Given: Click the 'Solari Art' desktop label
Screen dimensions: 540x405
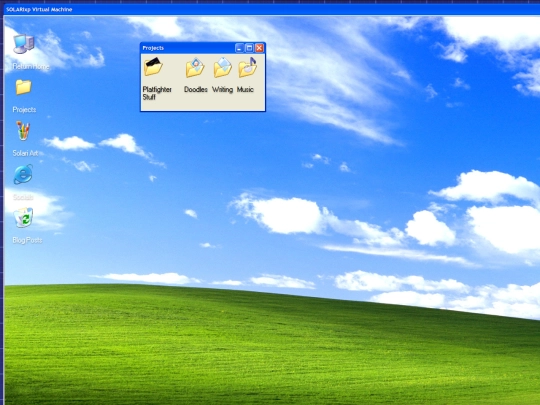Looking at the screenshot, I should (25, 153).
